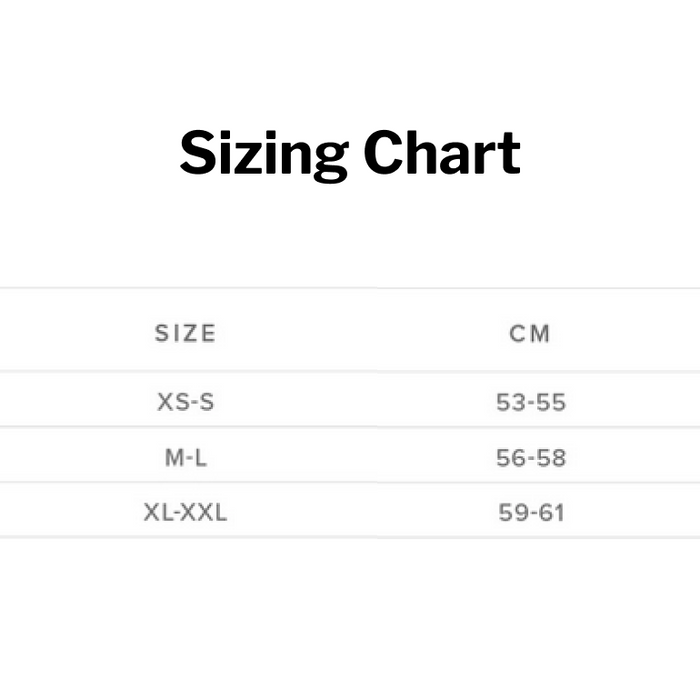700x700 pixels.
Task: Click empty space between SIZE and CM headers
Action: point(360,333)
